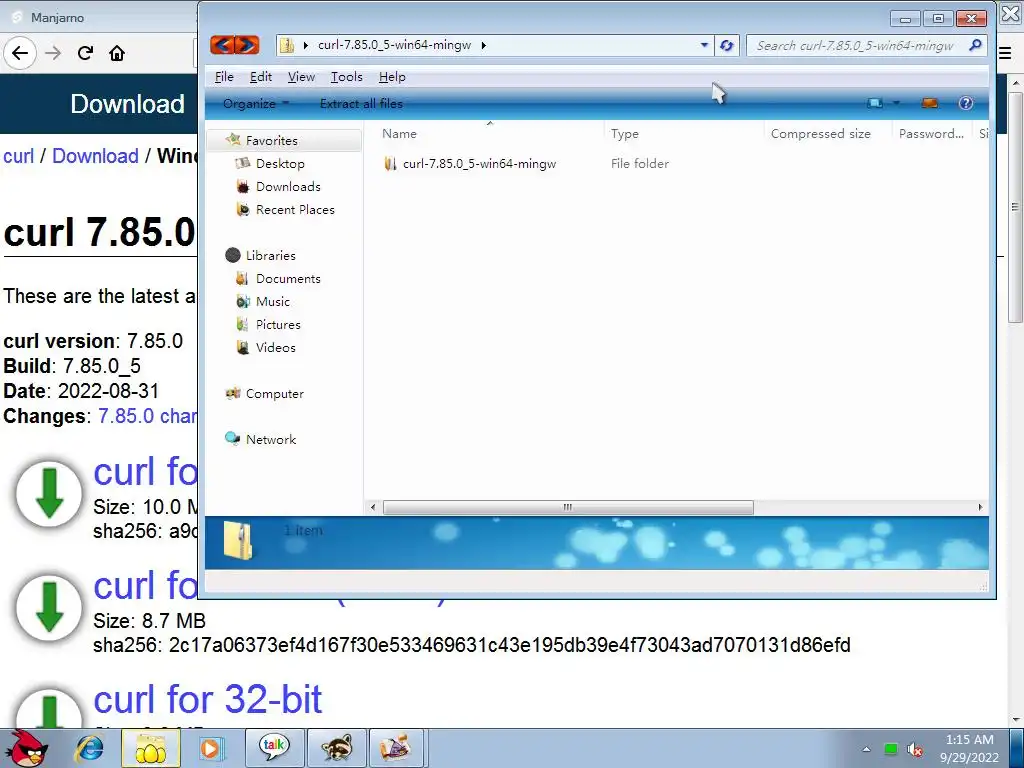Click the Network icon in the sidebar
Viewport: 1024px width, 768px height.
click(232, 439)
